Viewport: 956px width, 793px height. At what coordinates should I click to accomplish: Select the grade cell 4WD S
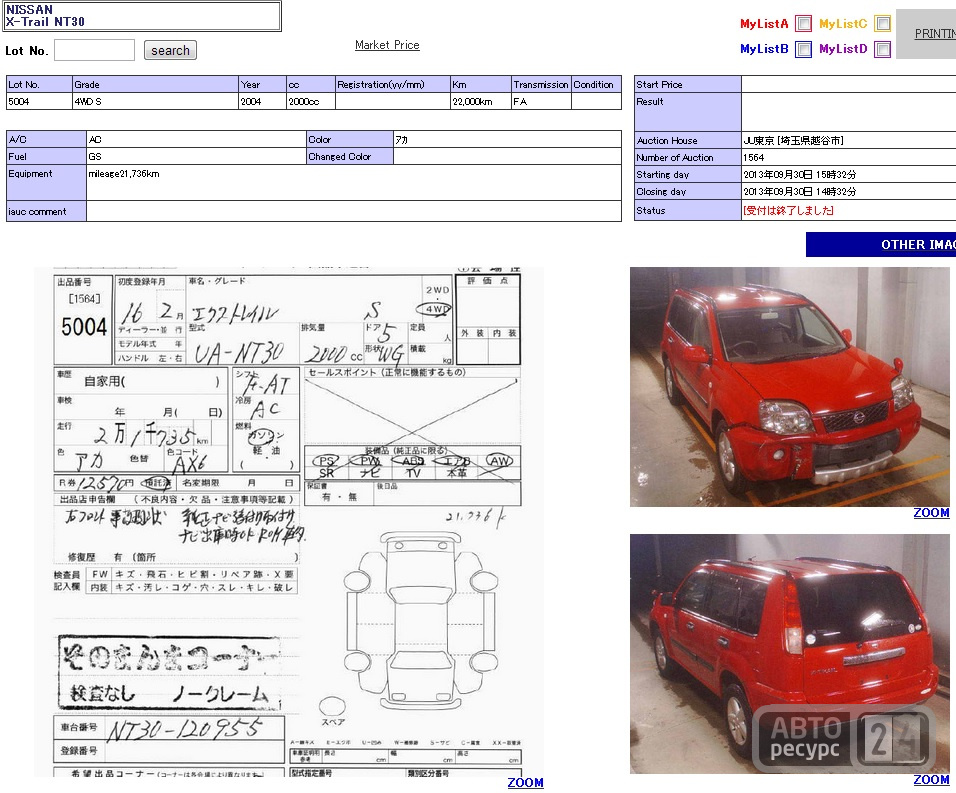[x=155, y=101]
